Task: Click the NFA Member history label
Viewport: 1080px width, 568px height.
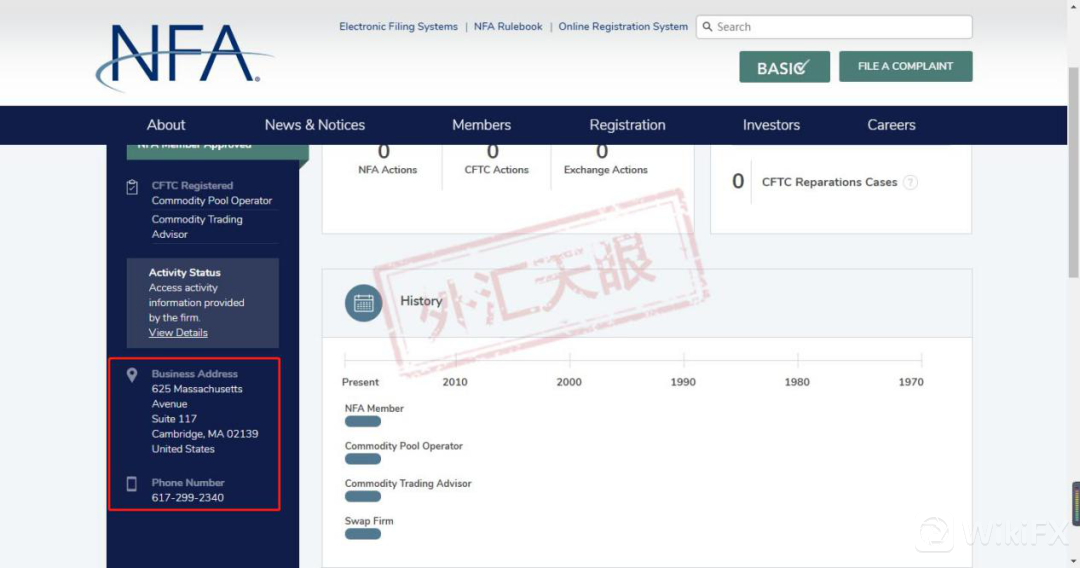Action: click(x=374, y=408)
